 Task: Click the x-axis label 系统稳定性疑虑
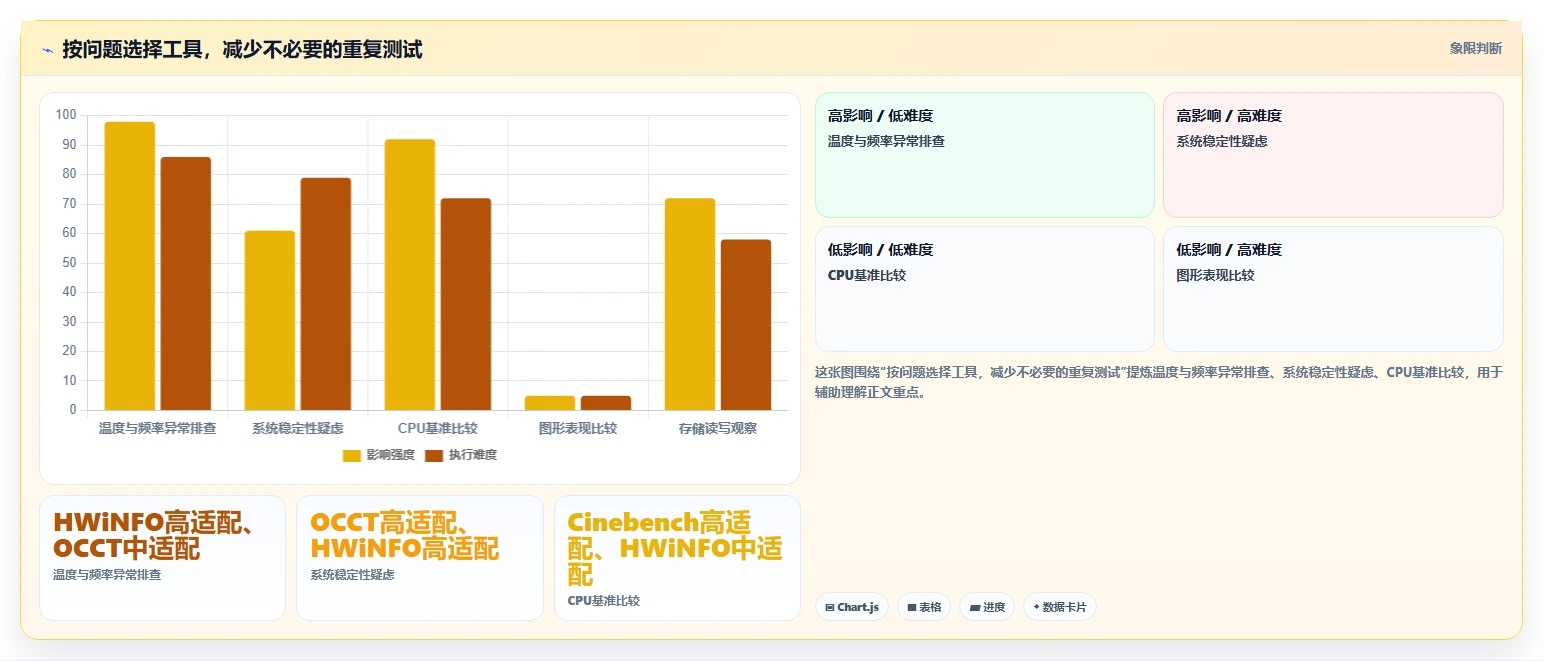[x=298, y=428]
